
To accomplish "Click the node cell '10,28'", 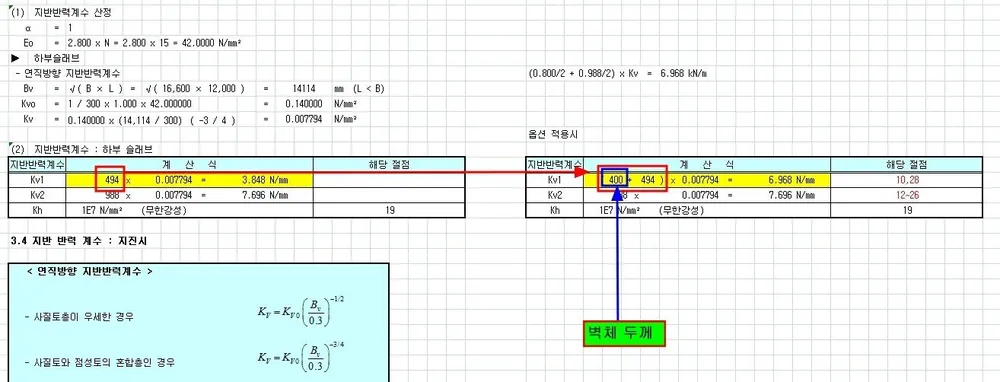I will (909, 180).
